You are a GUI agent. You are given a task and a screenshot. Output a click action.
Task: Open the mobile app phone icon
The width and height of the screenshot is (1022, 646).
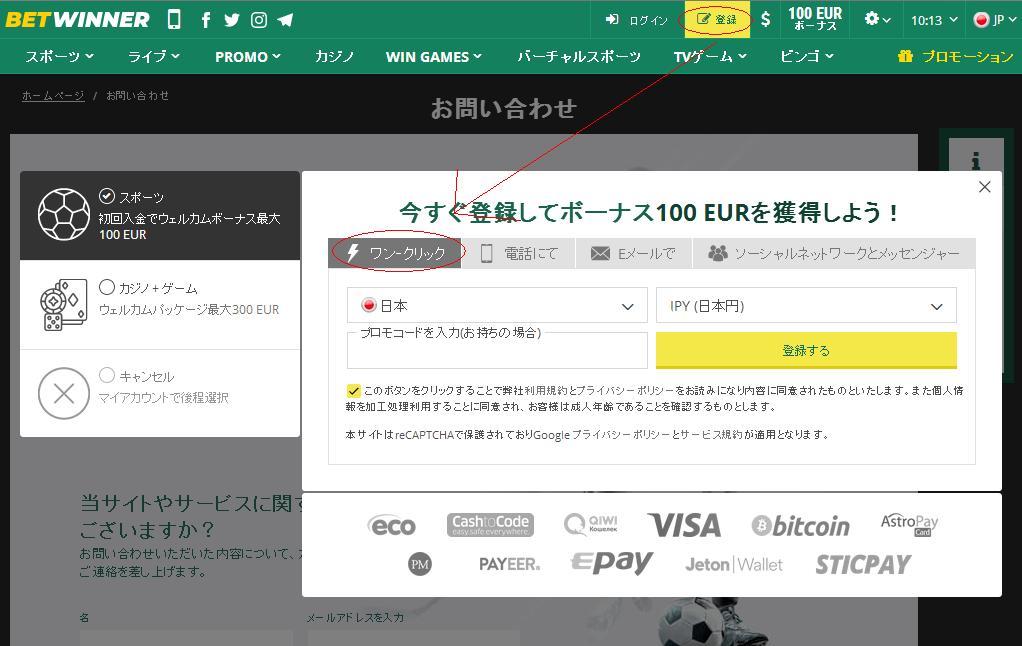174,20
